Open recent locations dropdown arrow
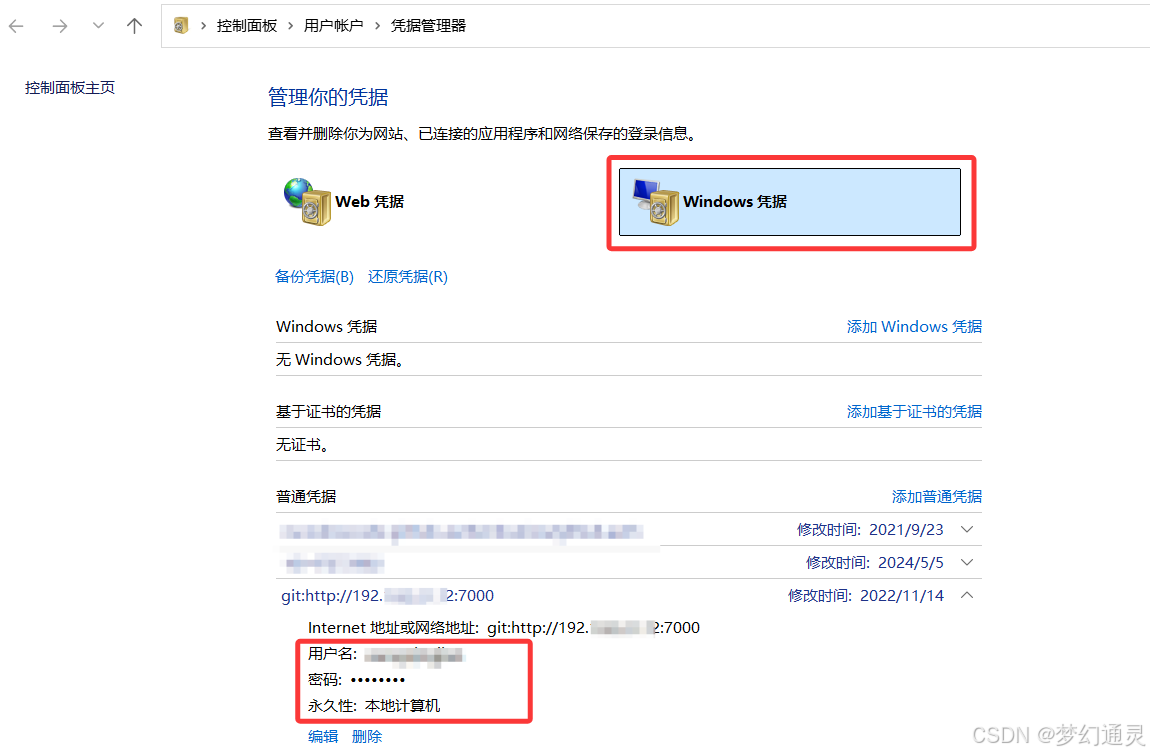The image size is (1150, 755). [98, 26]
